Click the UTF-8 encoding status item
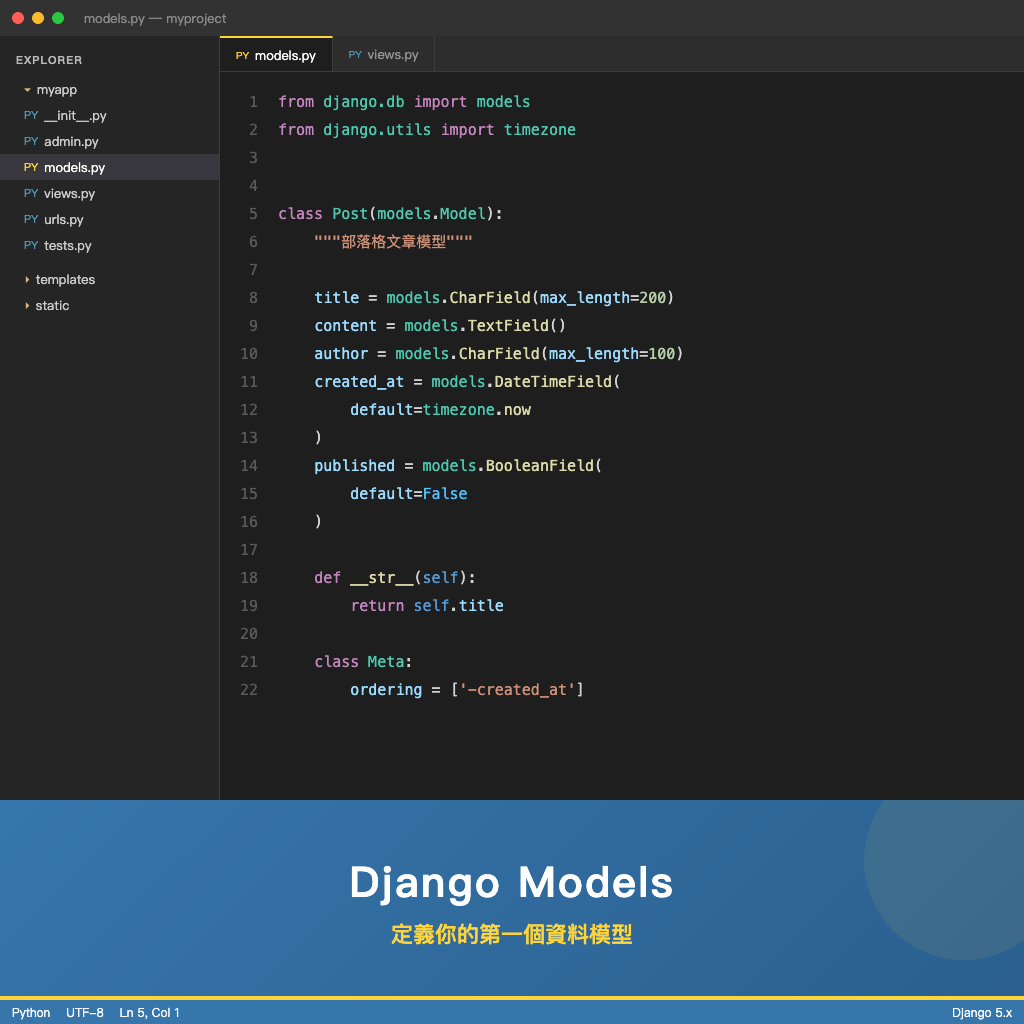Screen dimensions: 1024x1024 click(85, 1012)
